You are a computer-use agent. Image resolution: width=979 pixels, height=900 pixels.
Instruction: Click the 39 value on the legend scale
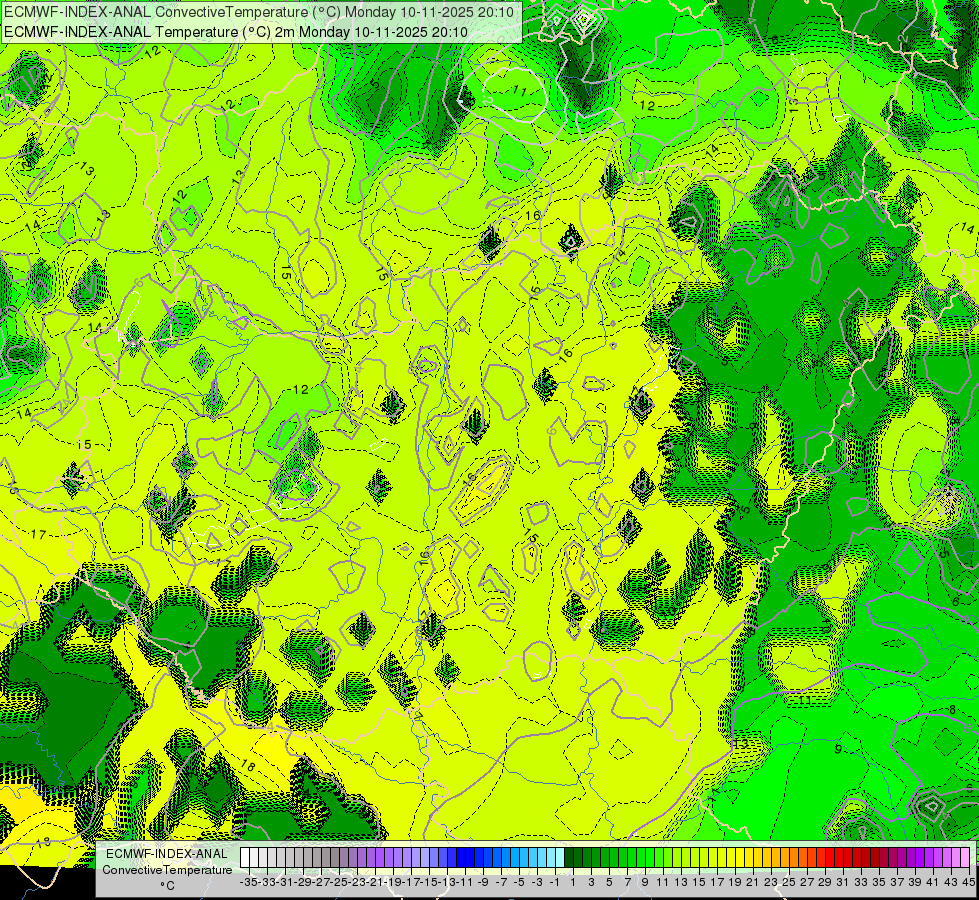pyautogui.click(x=915, y=883)
